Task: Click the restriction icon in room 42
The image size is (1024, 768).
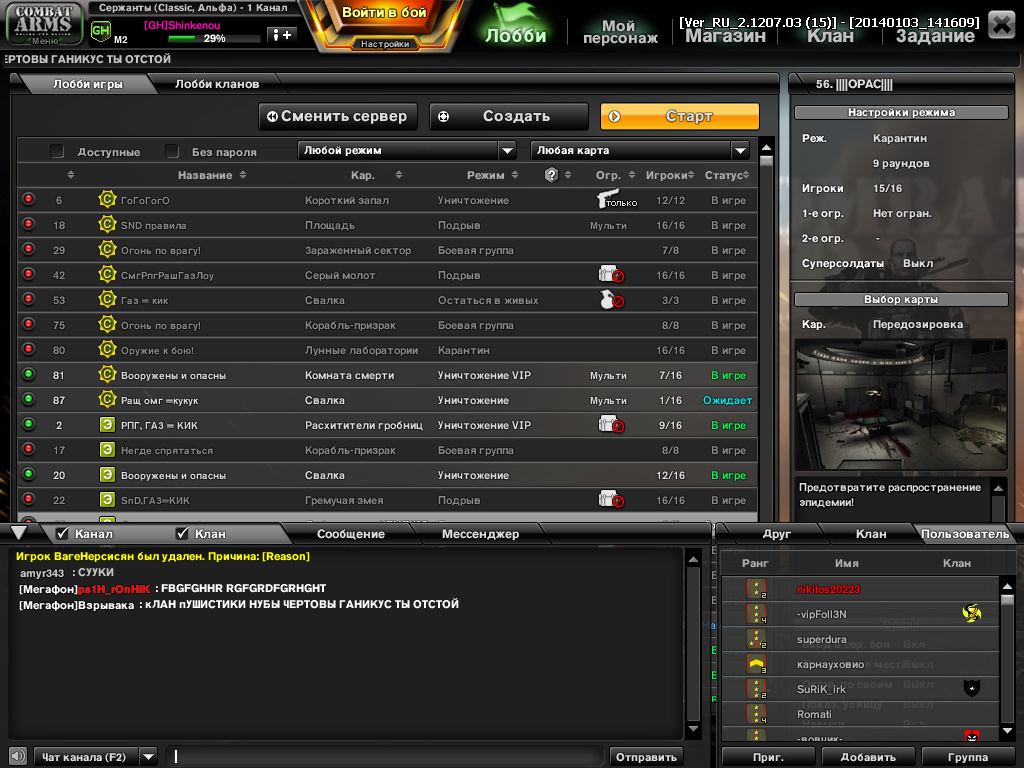Action: (611, 274)
